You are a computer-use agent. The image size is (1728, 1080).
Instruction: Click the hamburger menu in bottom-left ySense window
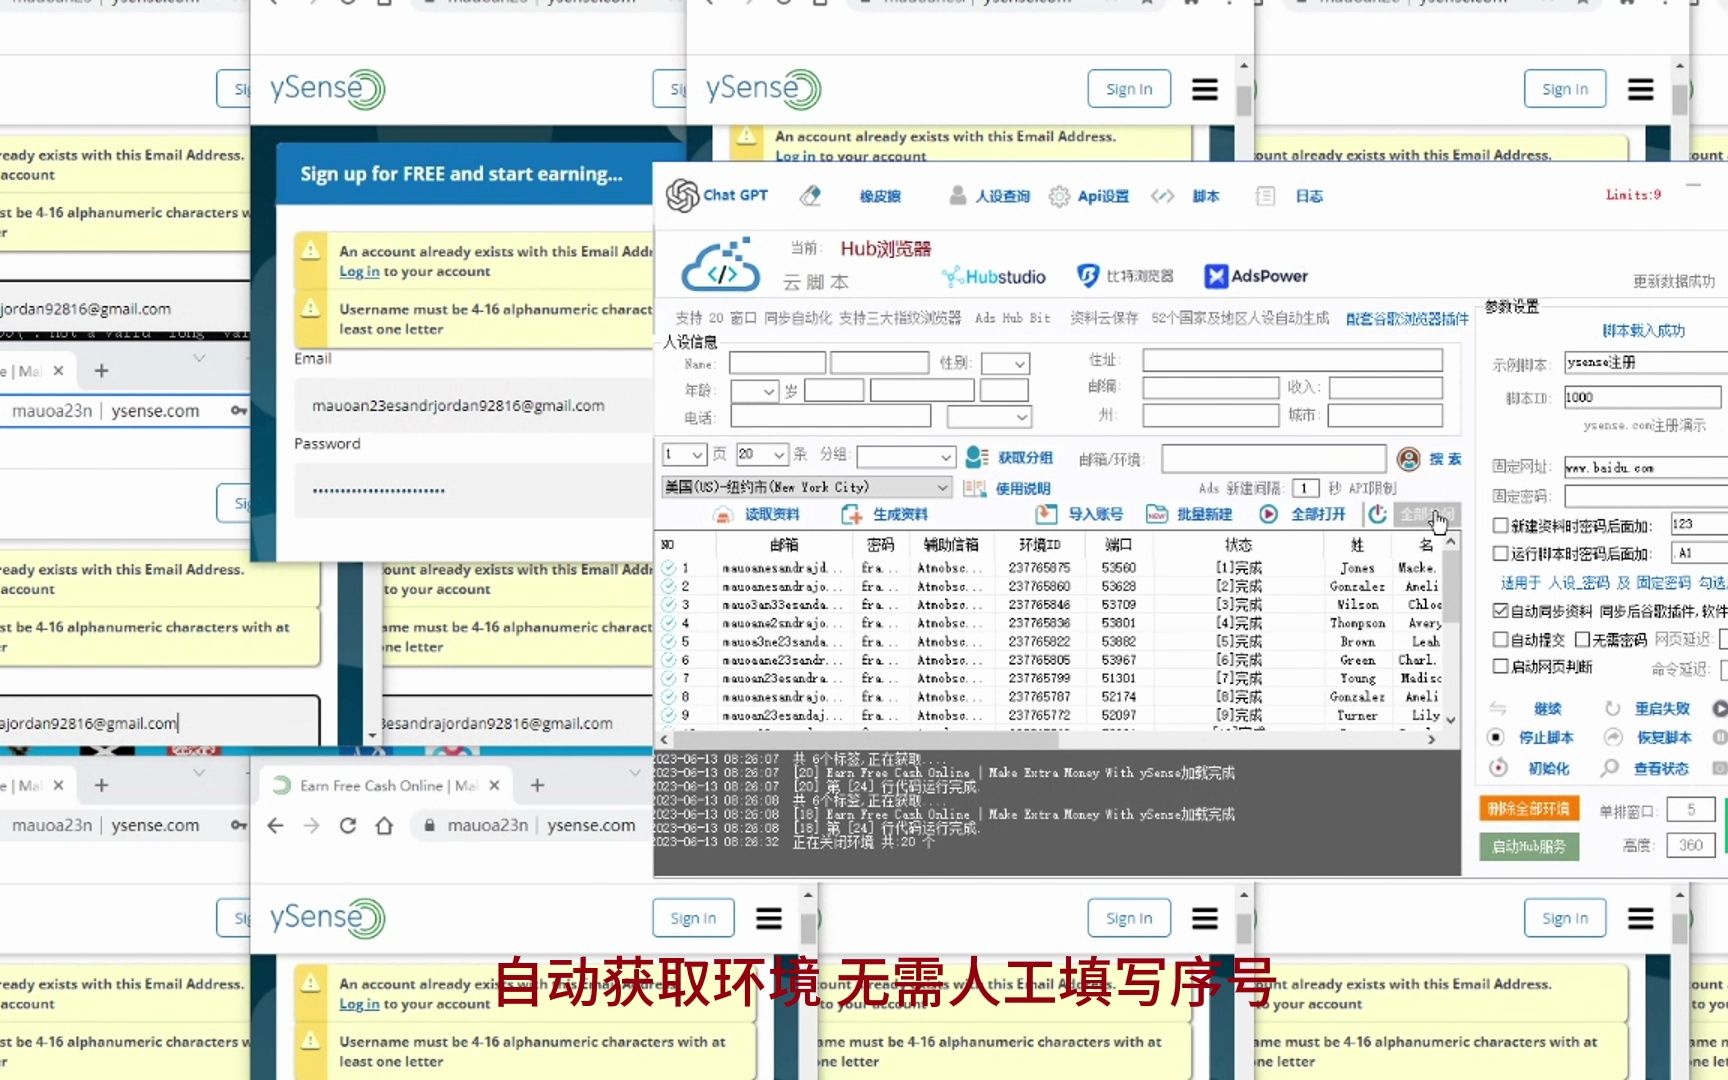[769, 918]
